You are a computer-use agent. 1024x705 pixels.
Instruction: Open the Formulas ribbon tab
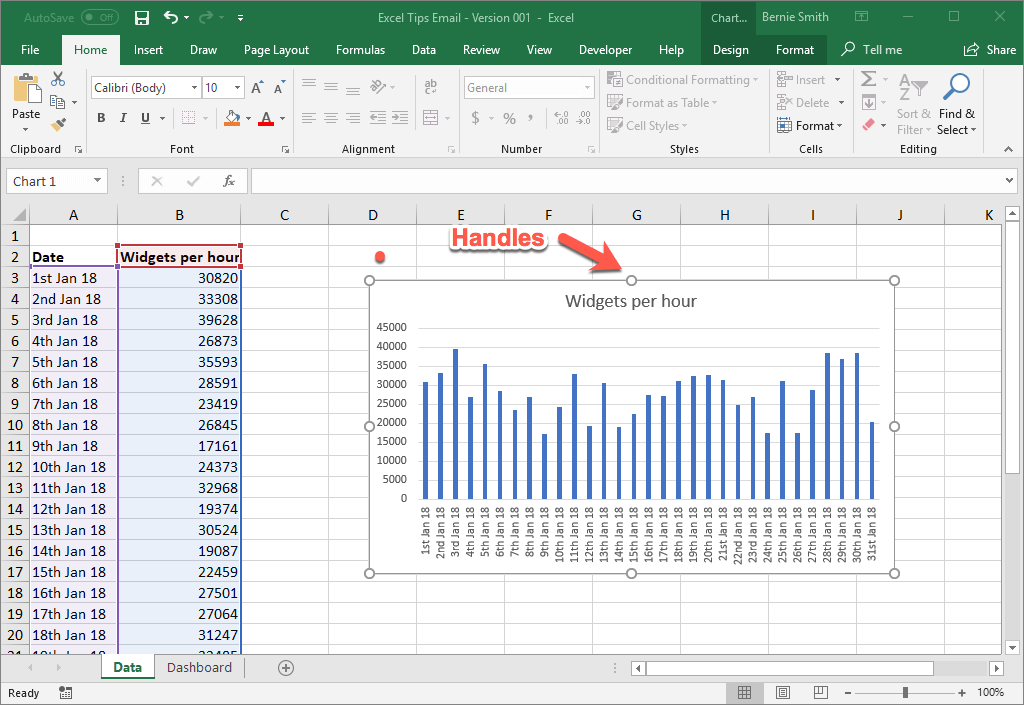[360, 50]
